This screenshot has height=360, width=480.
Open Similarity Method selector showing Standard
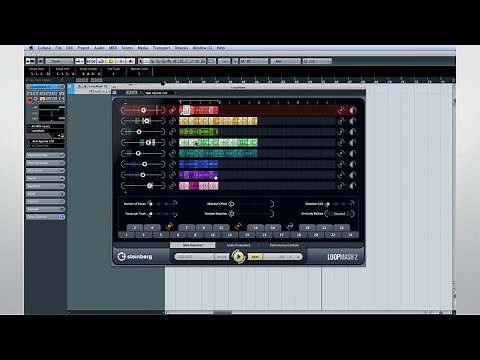[340, 214]
